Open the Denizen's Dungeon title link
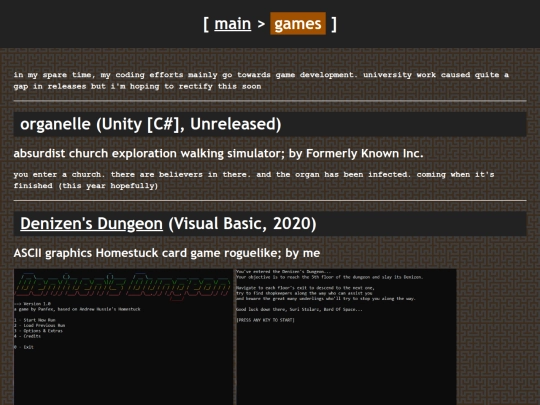 [91, 224]
